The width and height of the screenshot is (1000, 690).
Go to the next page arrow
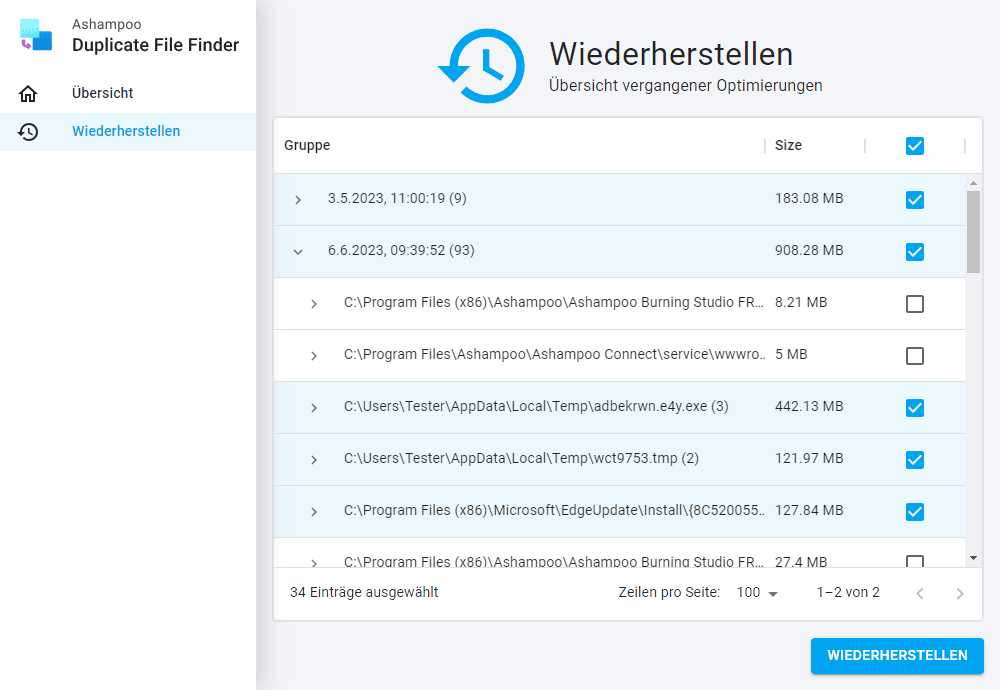(x=960, y=594)
